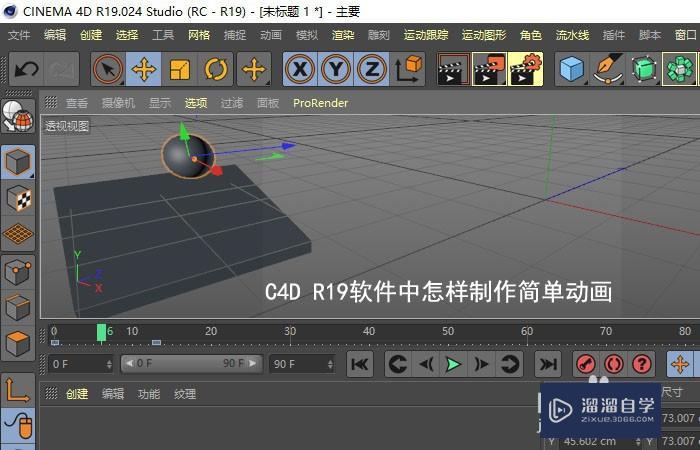This screenshot has height=450, width=700.
Task: Open the 编辑 menu in main menu bar
Action: point(55,35)
